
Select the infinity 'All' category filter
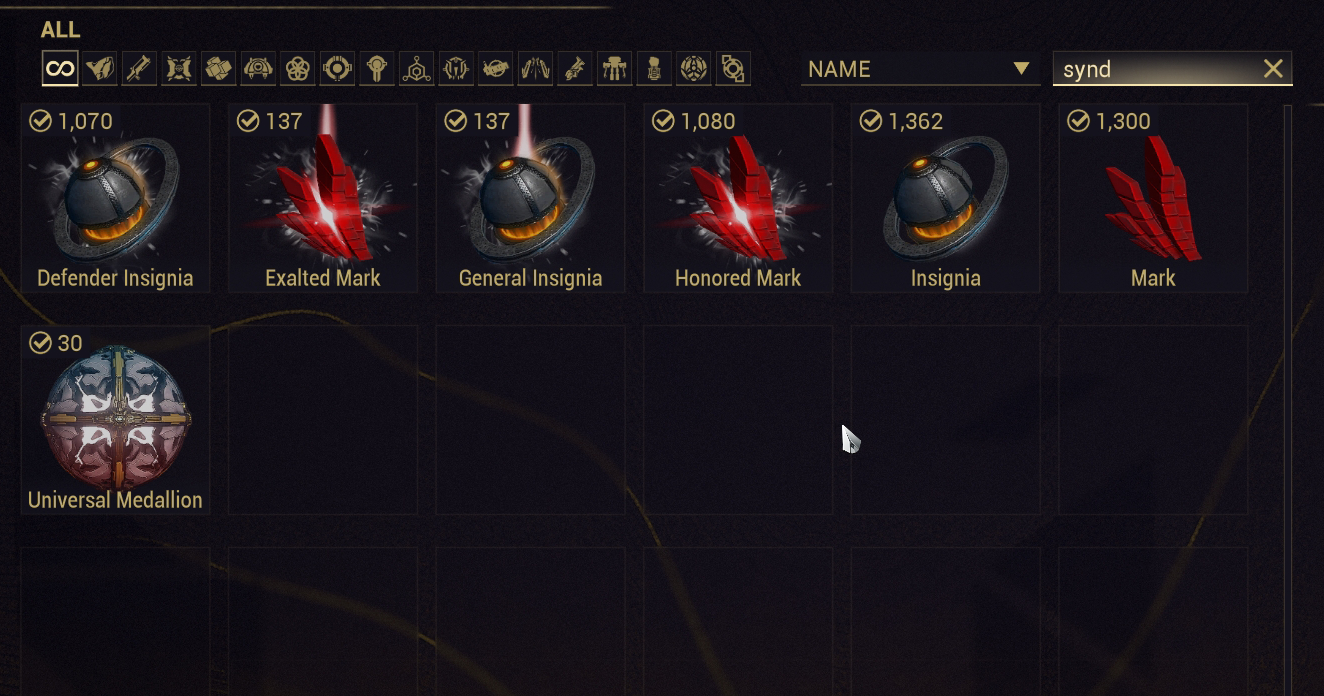(x=60, y=69)
